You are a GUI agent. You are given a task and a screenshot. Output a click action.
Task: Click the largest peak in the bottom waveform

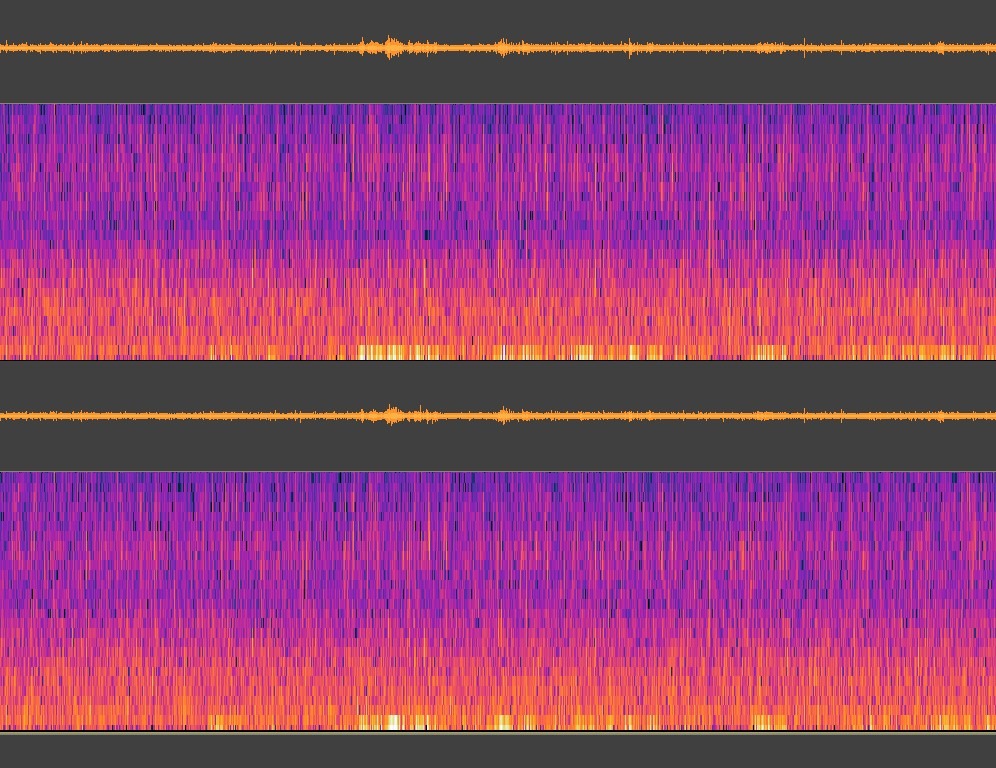click(x=391, y=415)
